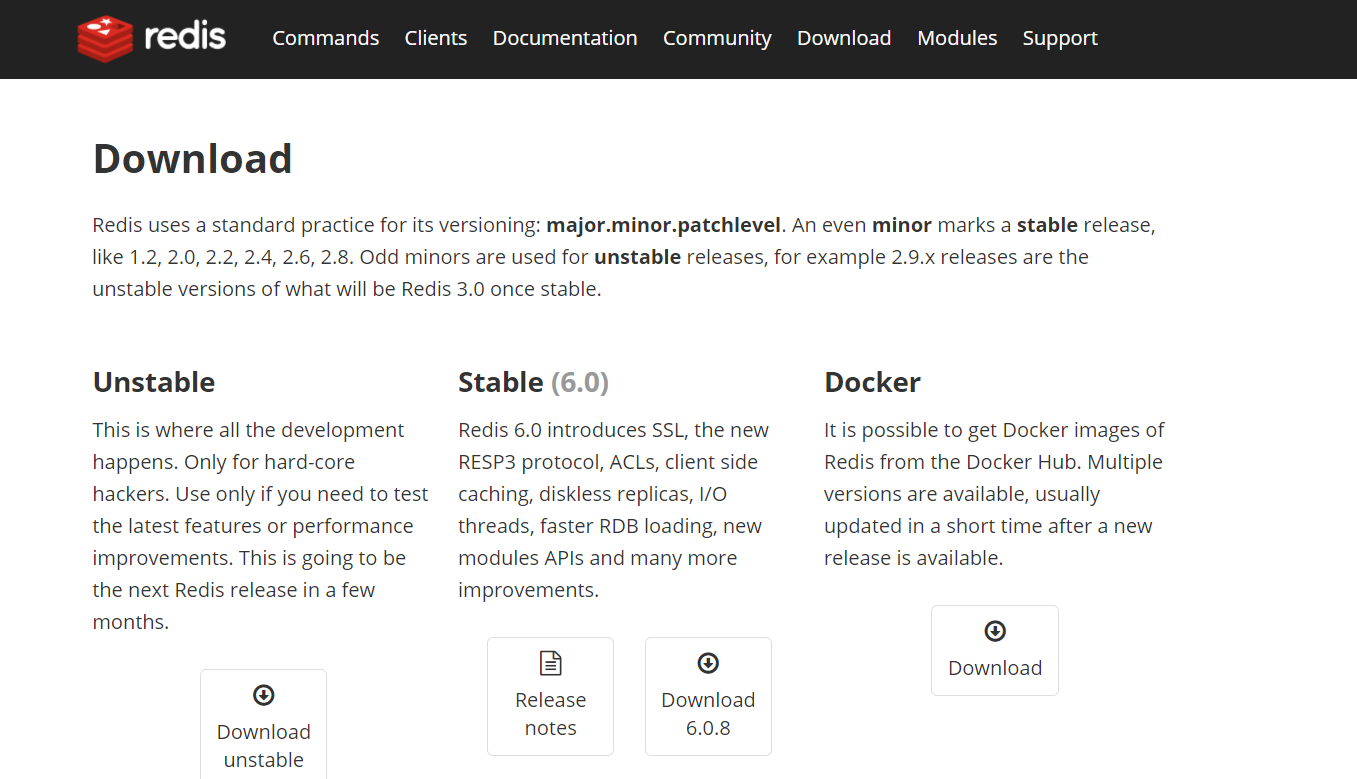Open the Modules nav item
The image size is (1357, 779).
click(x=957, y=38)
